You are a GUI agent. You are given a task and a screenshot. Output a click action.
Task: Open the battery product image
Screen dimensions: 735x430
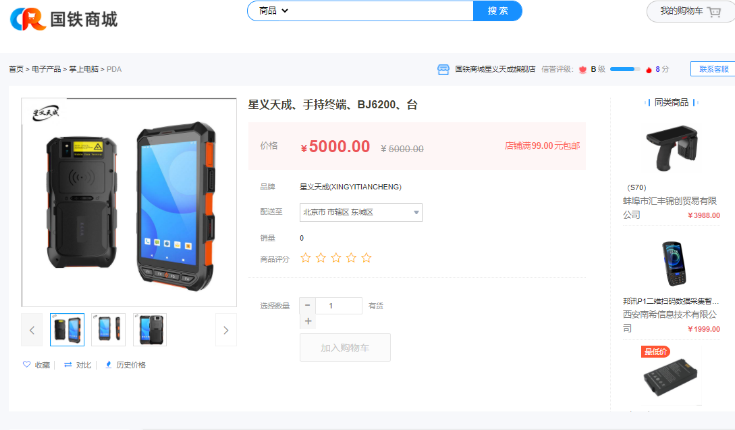pos(670,376)
